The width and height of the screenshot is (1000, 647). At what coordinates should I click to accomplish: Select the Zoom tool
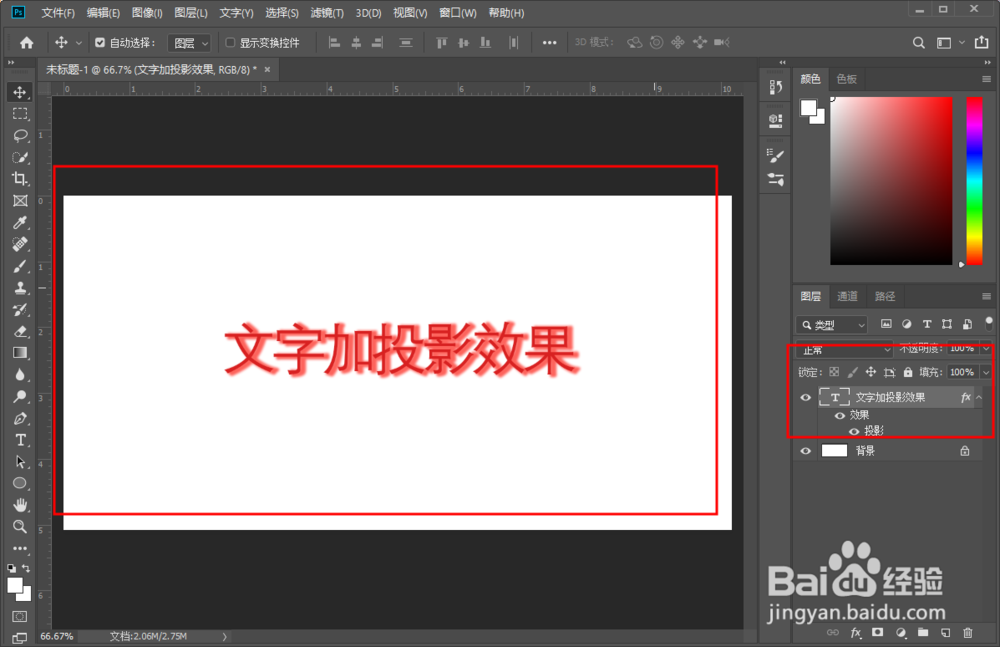pyautogui.click(x=20, y=526)
